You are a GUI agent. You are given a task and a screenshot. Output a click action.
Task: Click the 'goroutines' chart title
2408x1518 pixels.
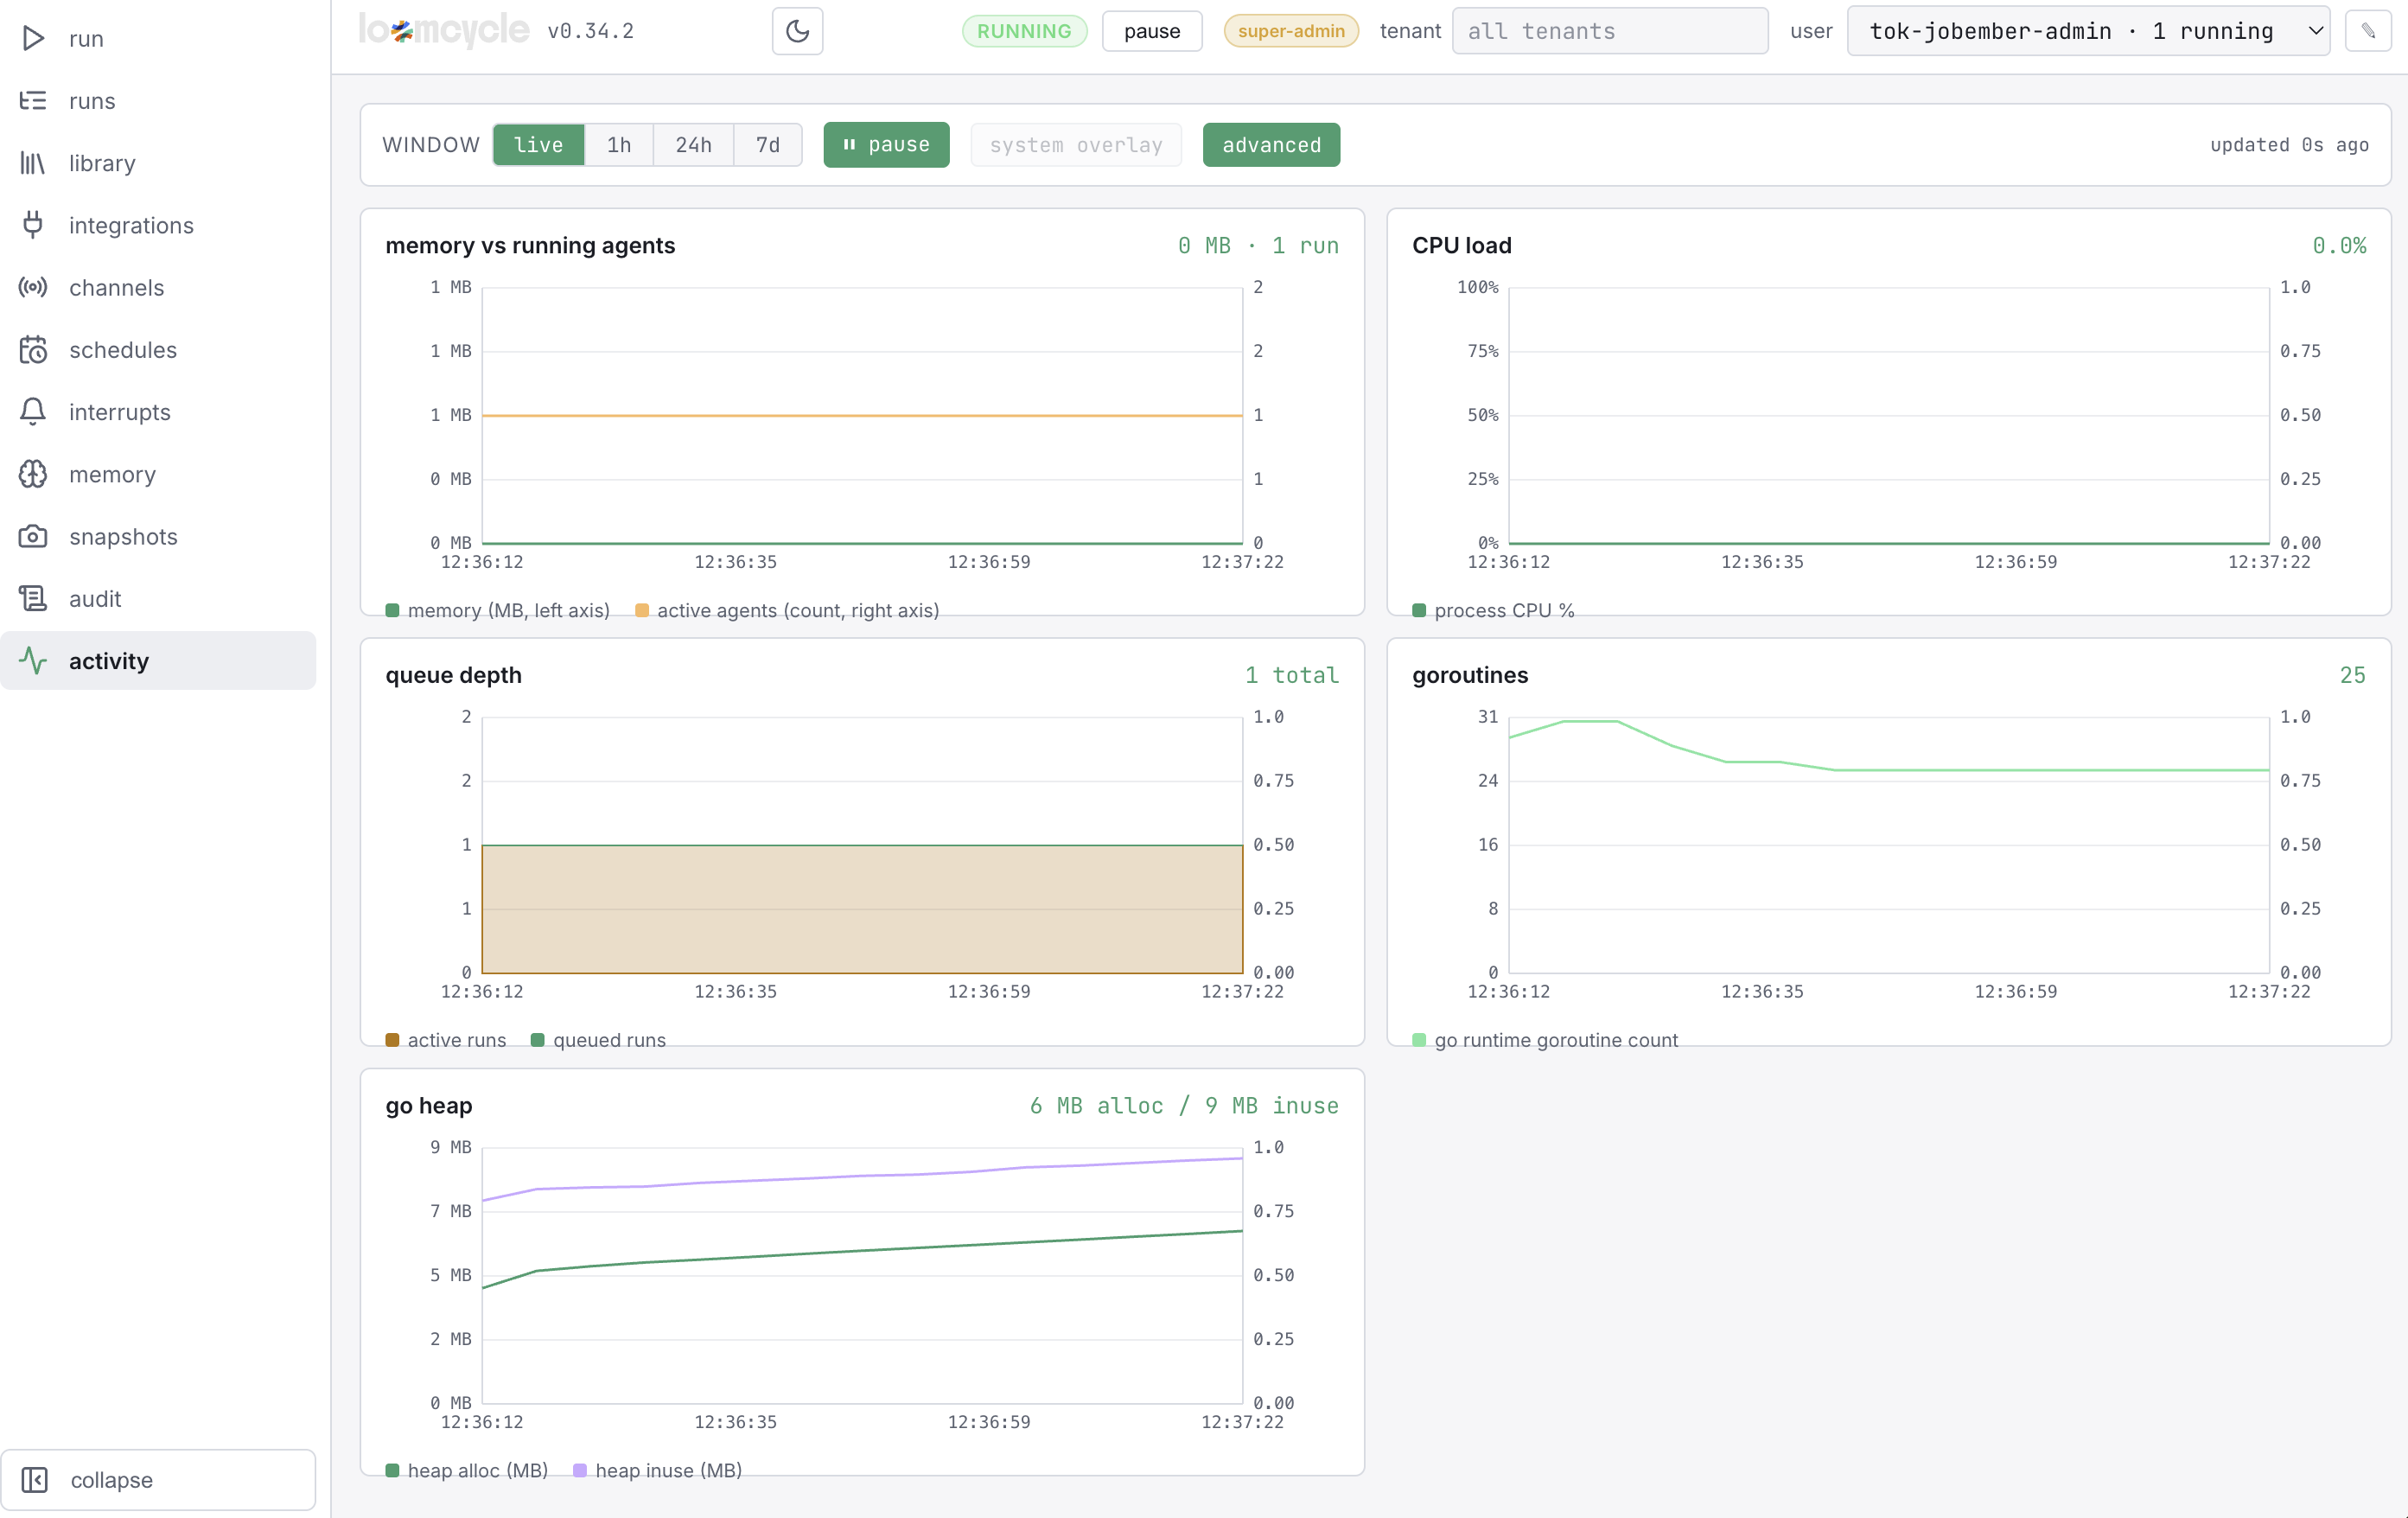[1470, 676]
